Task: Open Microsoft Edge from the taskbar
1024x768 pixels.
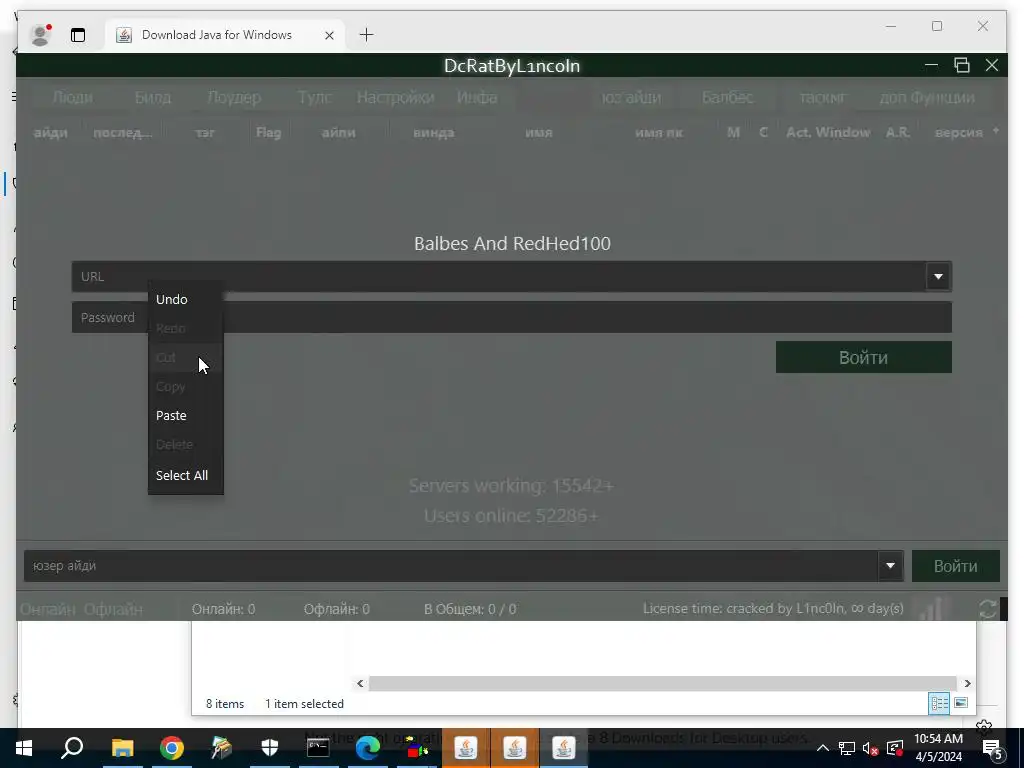Action: click(x=368, y=748)
